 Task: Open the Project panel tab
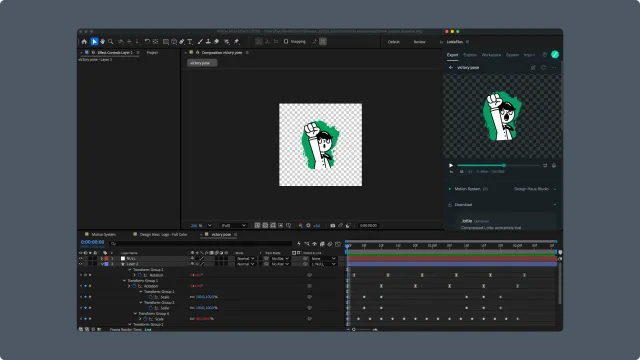tap(152, 53)
